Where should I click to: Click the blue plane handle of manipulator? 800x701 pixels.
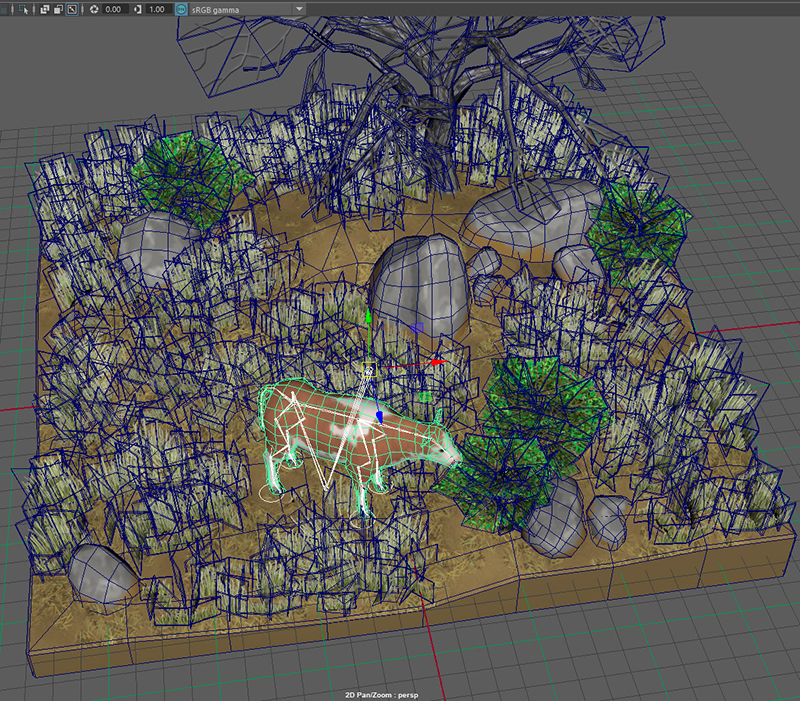[417, 328]
